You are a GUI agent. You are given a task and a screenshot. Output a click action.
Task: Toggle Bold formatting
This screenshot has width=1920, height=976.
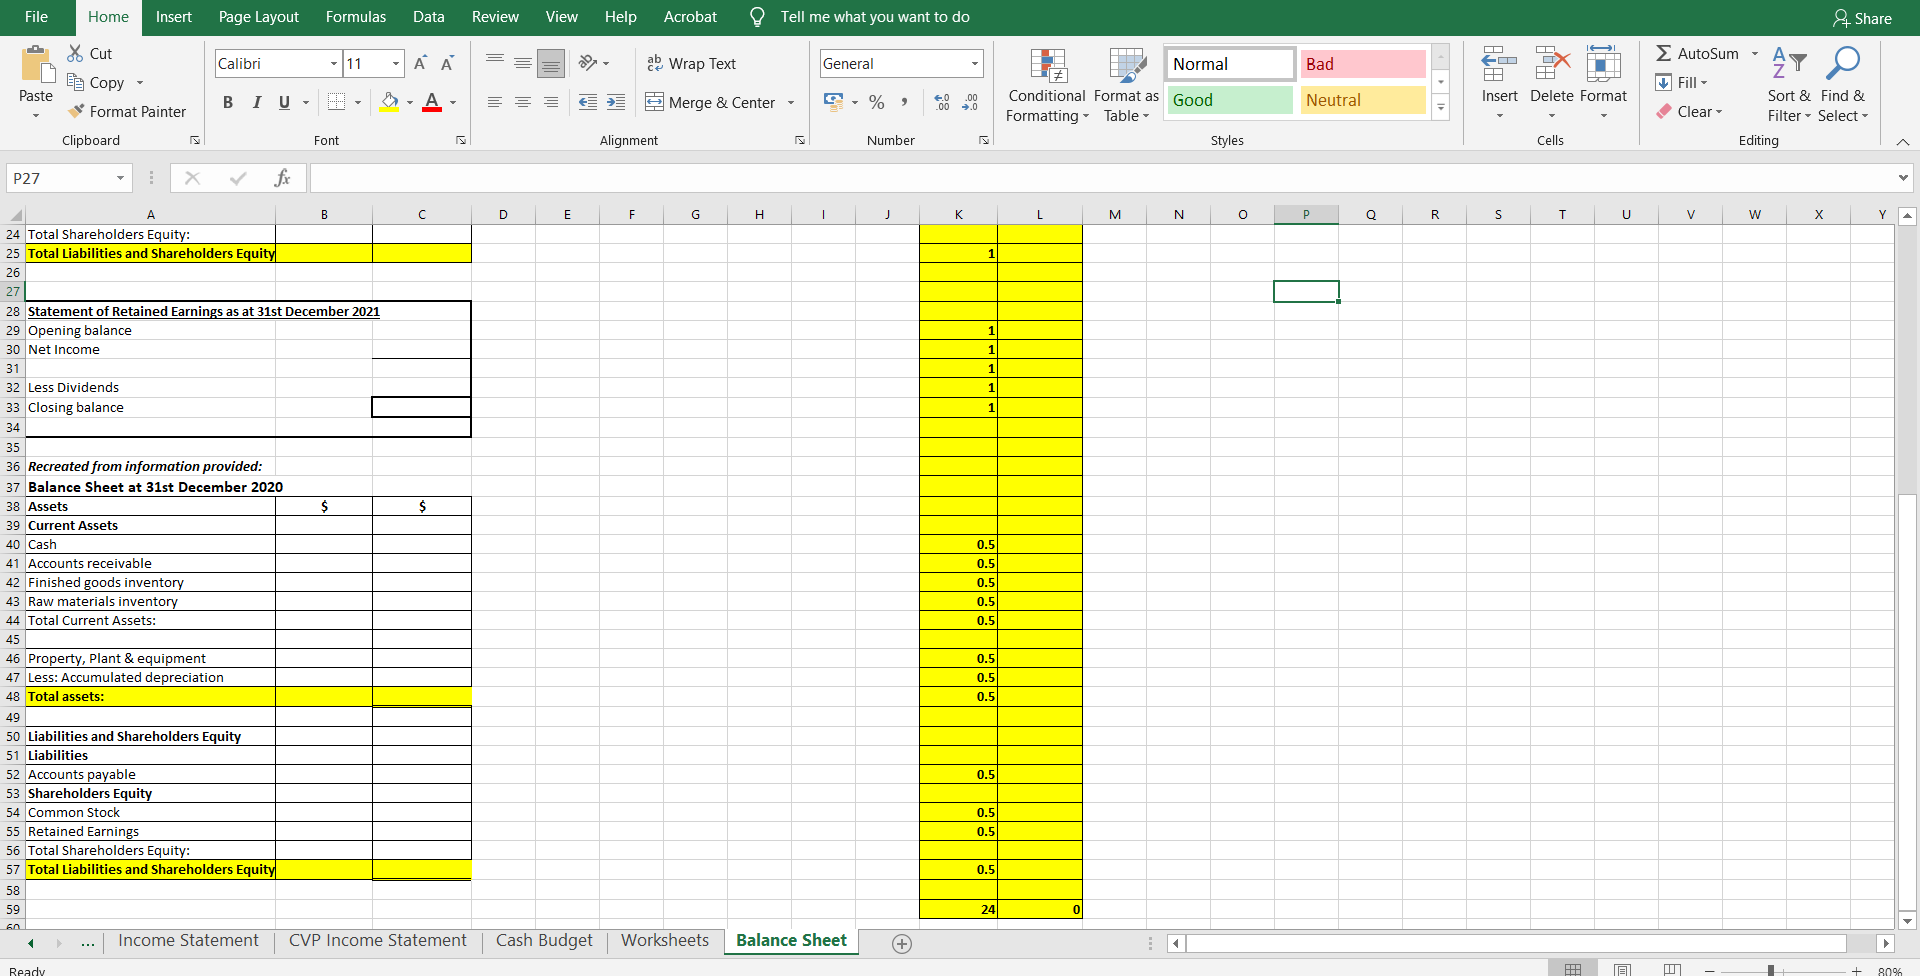pyautogui.click(x=228, y=102)
